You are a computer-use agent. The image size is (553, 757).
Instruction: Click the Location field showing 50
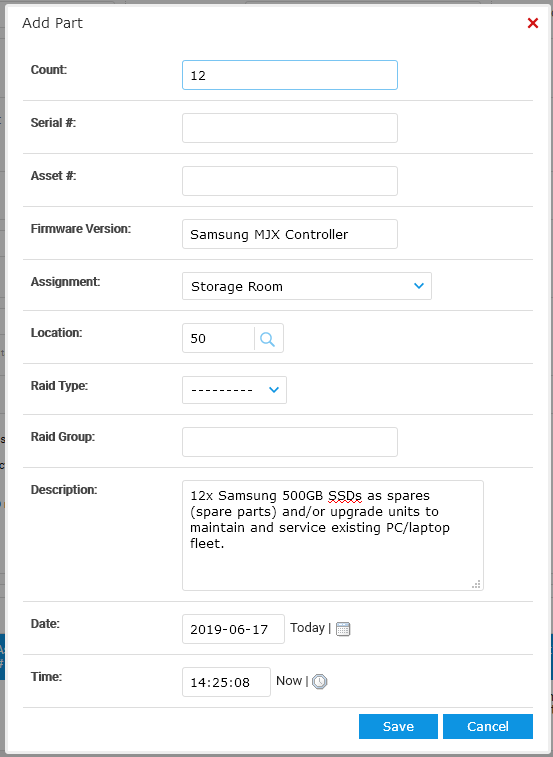point(218,338)
